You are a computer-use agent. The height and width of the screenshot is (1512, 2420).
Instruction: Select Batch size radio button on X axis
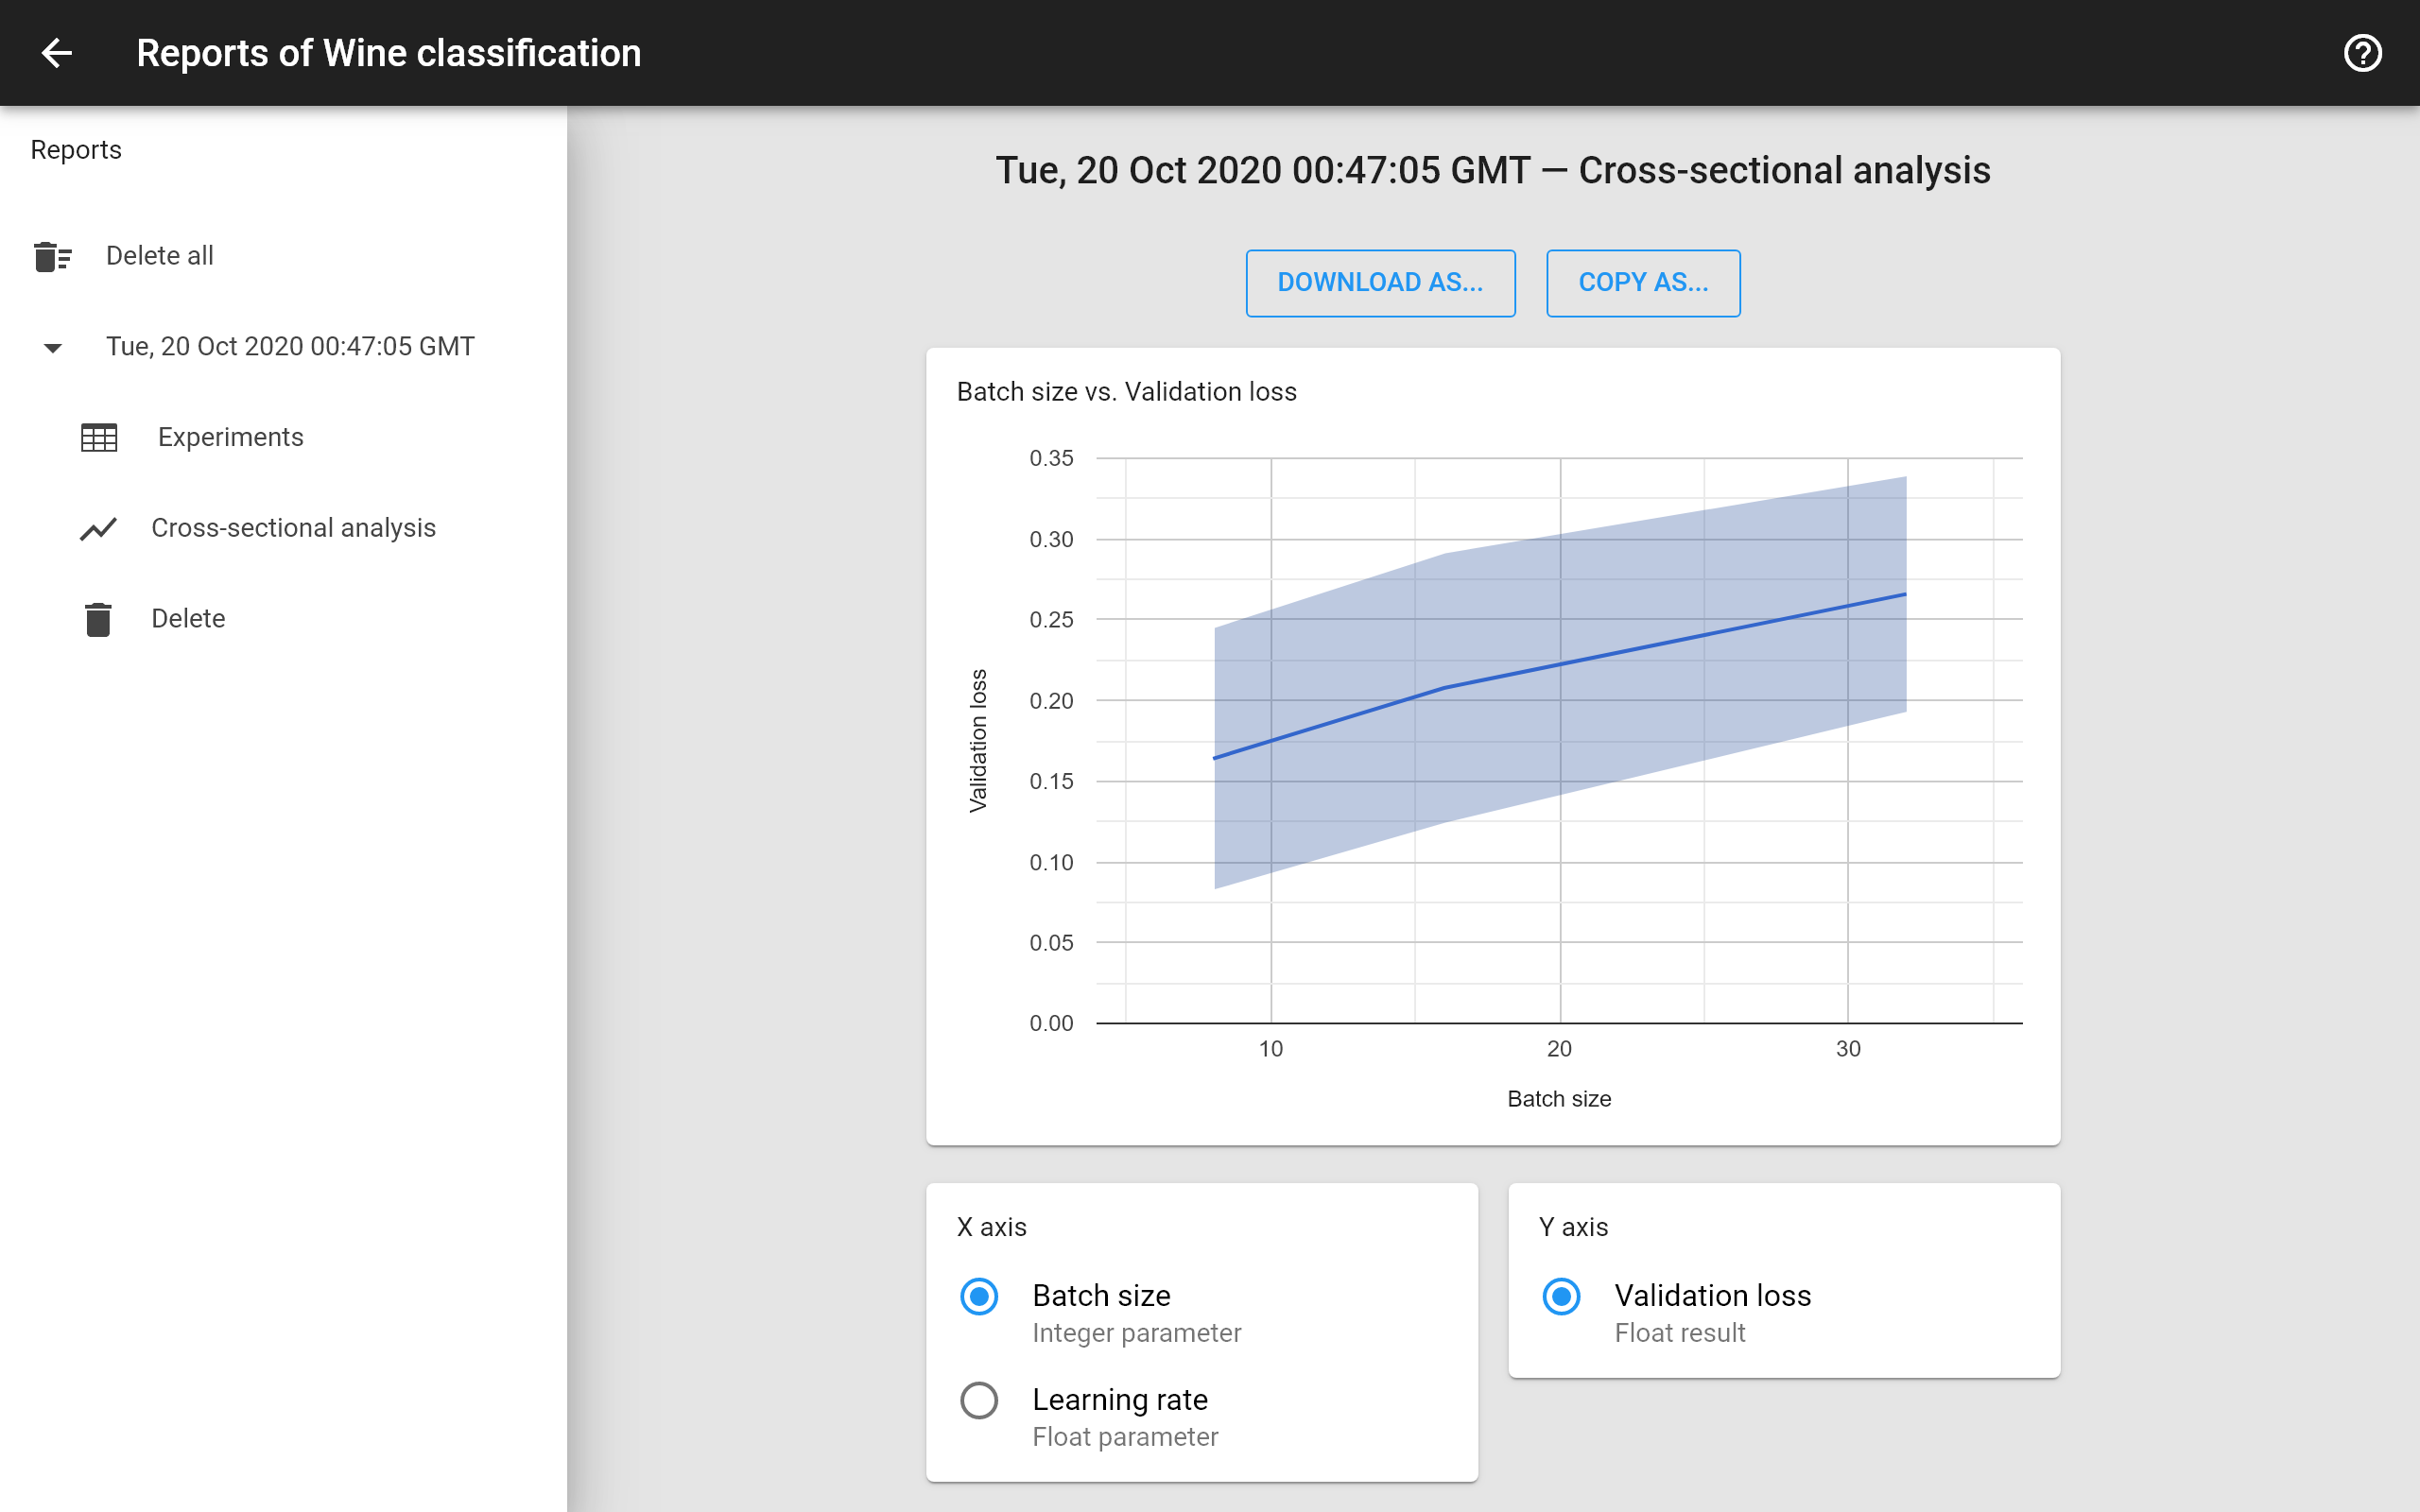pyautogui.click(x=979, y=1296)
